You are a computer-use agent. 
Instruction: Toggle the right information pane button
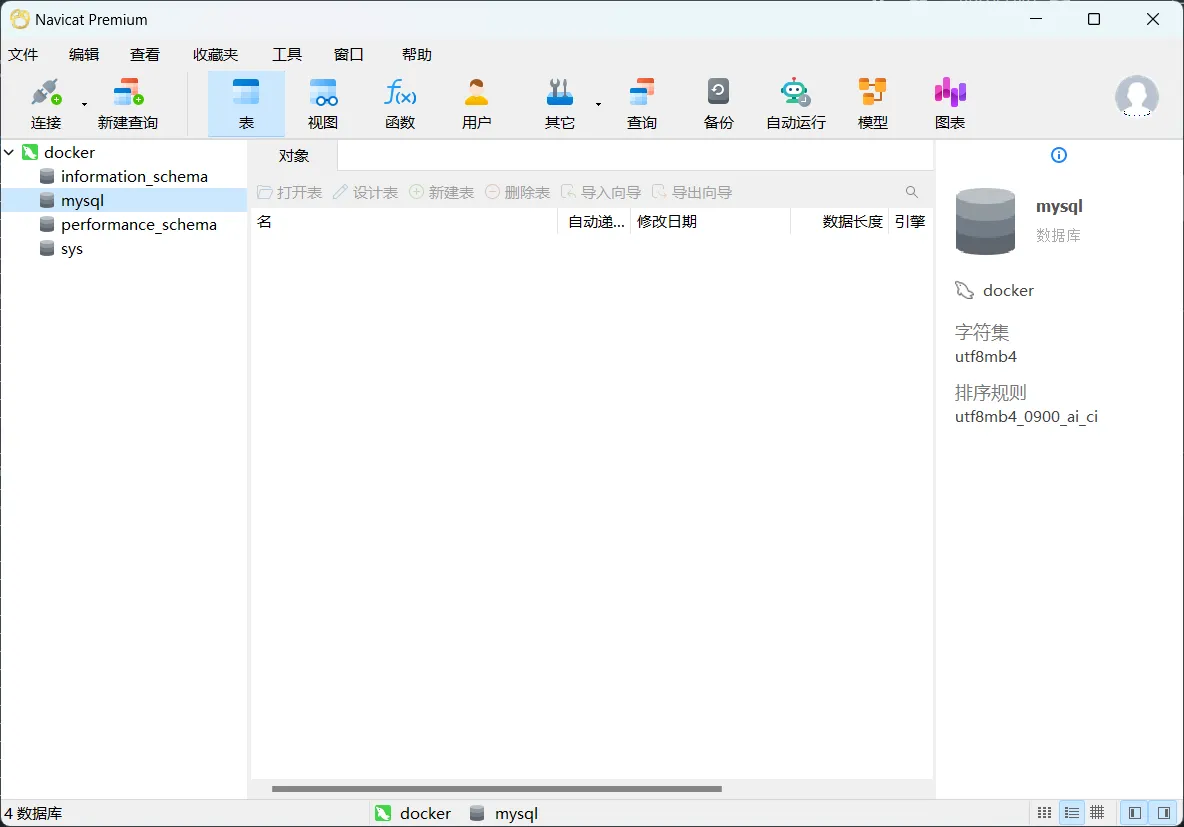(x=1163, y=813)
